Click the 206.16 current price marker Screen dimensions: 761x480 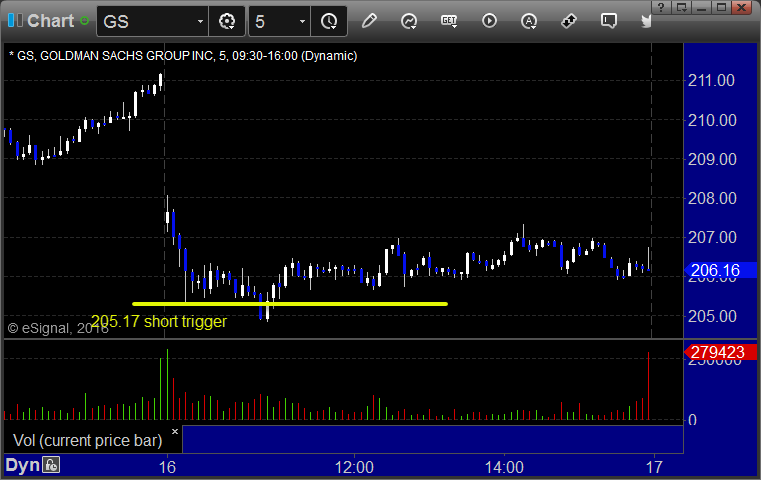coord(720,270)
